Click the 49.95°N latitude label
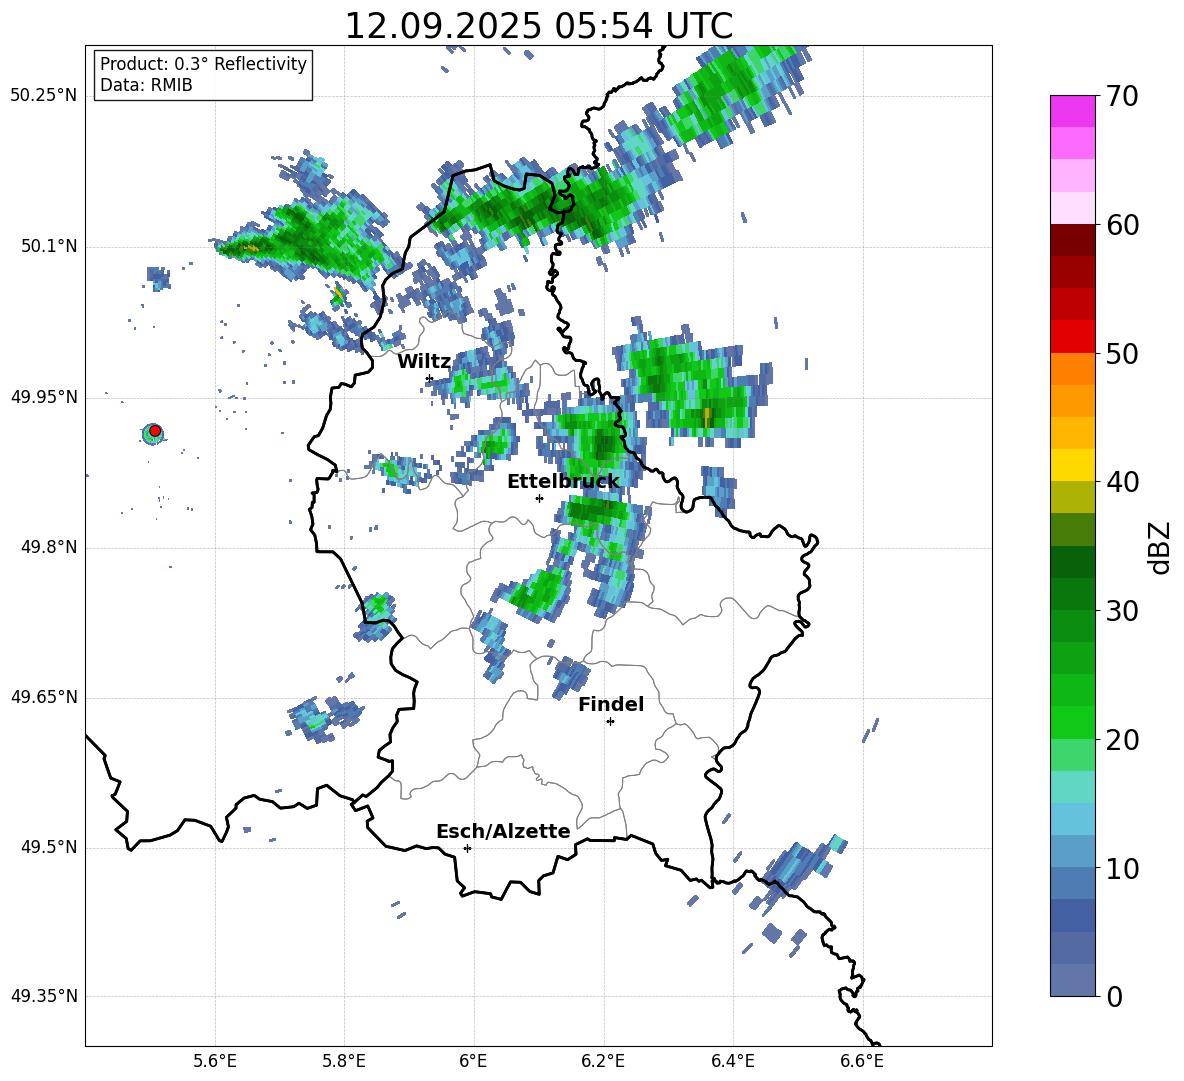The width and height of the screenshot is (1184, 1081). pos(44,397)
